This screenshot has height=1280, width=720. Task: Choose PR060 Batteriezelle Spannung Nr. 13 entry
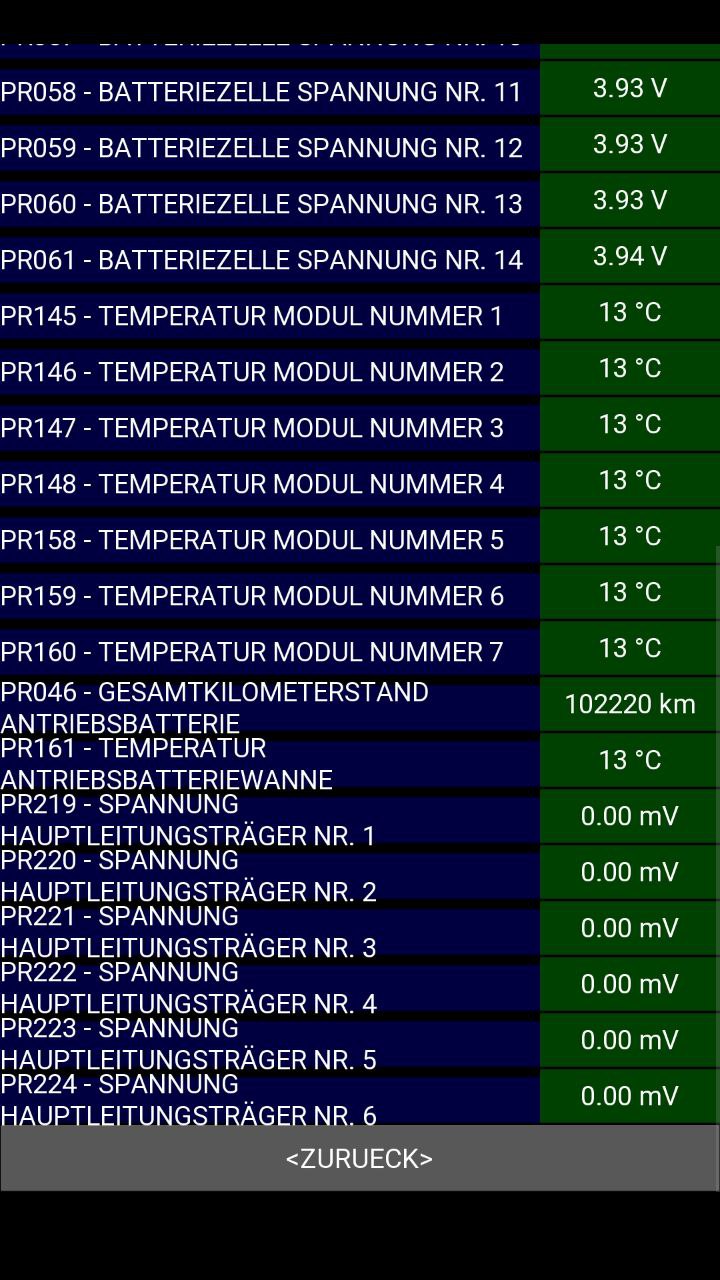(x=262, y=204)
